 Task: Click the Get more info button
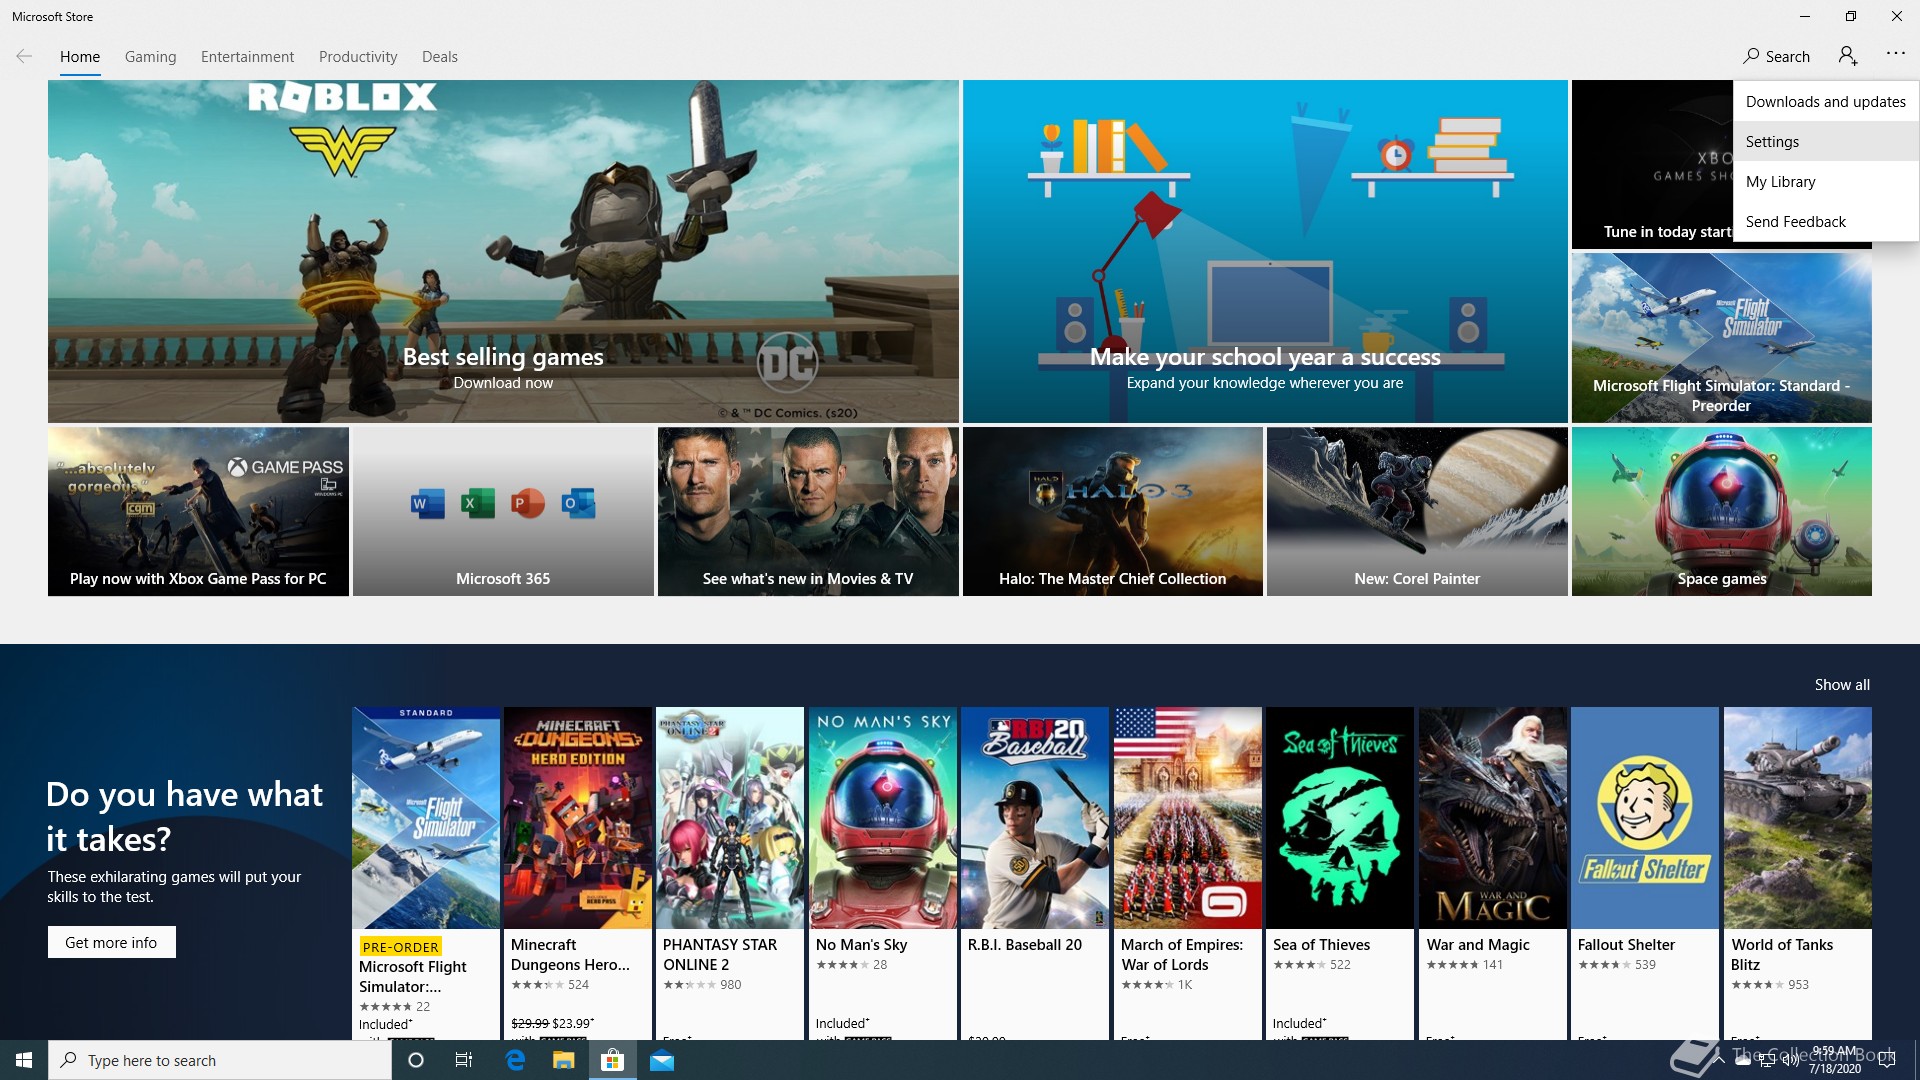coord(111,942)
